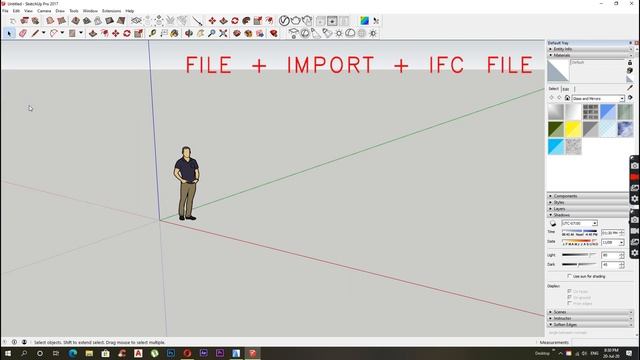Expand the Scenes panel
This screenshot has width=640, height=360.
coord(590,312)
